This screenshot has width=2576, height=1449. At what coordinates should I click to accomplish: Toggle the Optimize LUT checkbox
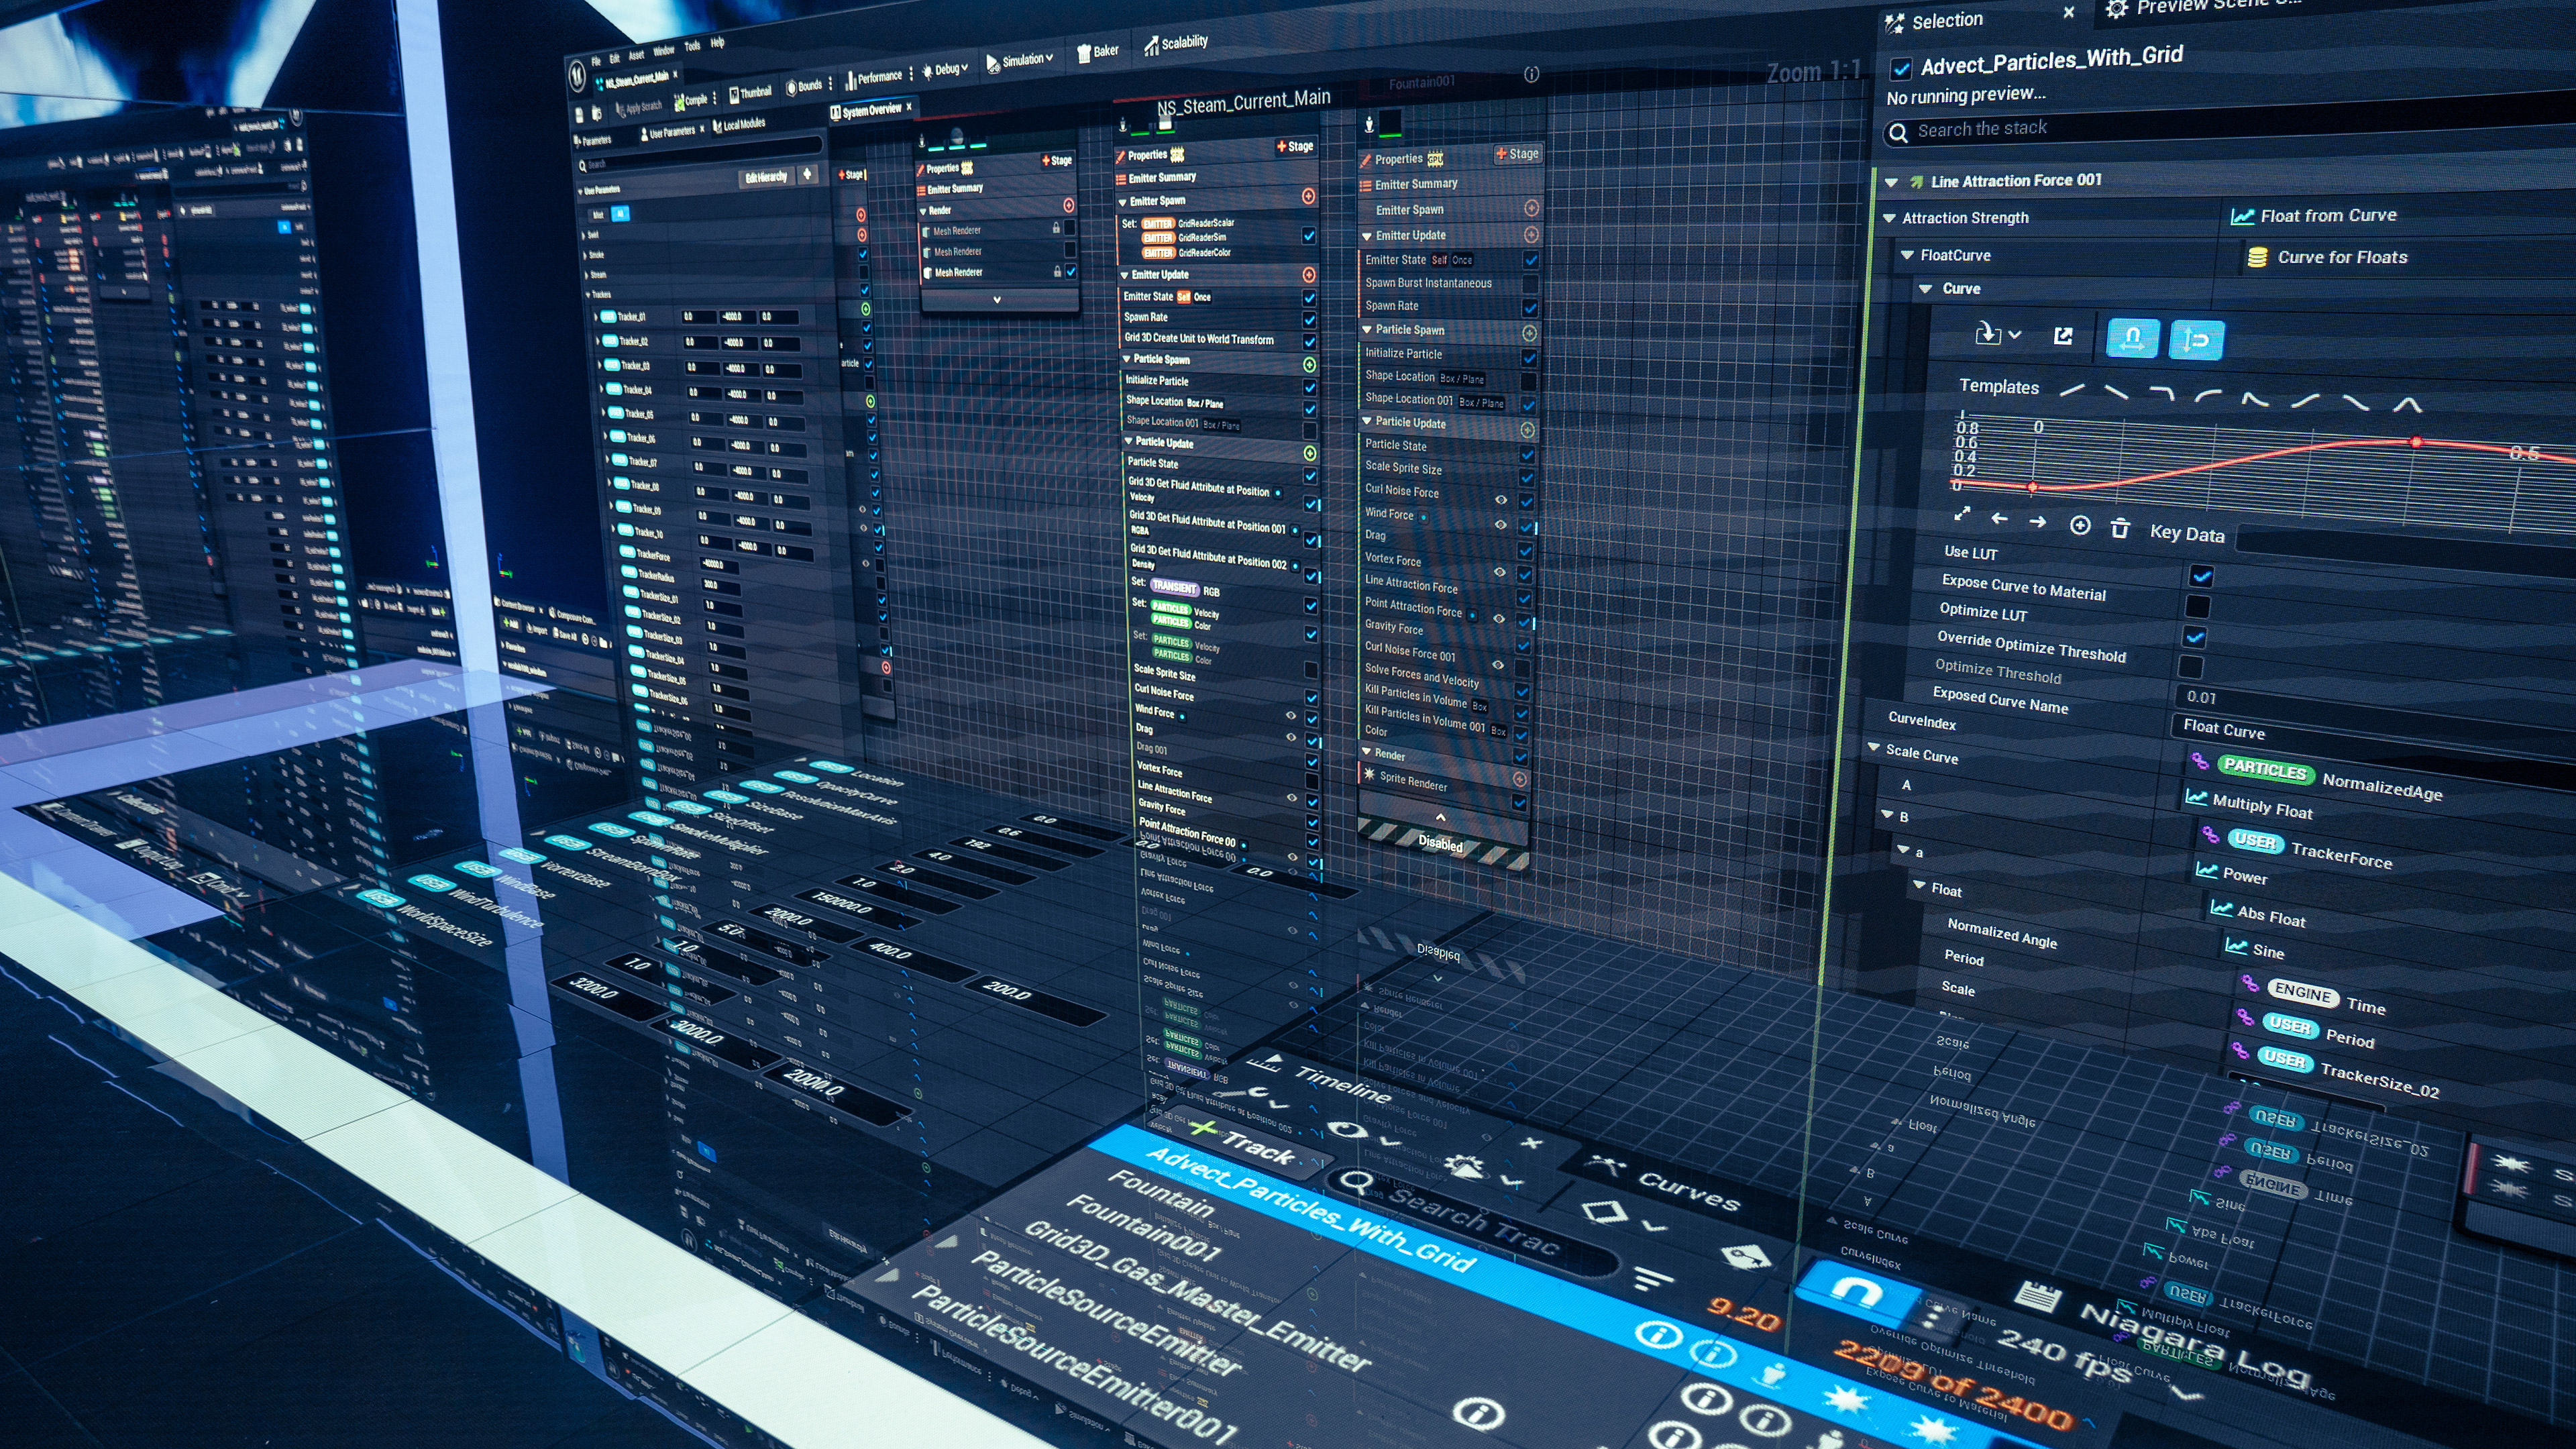(x=2194, y=636)
